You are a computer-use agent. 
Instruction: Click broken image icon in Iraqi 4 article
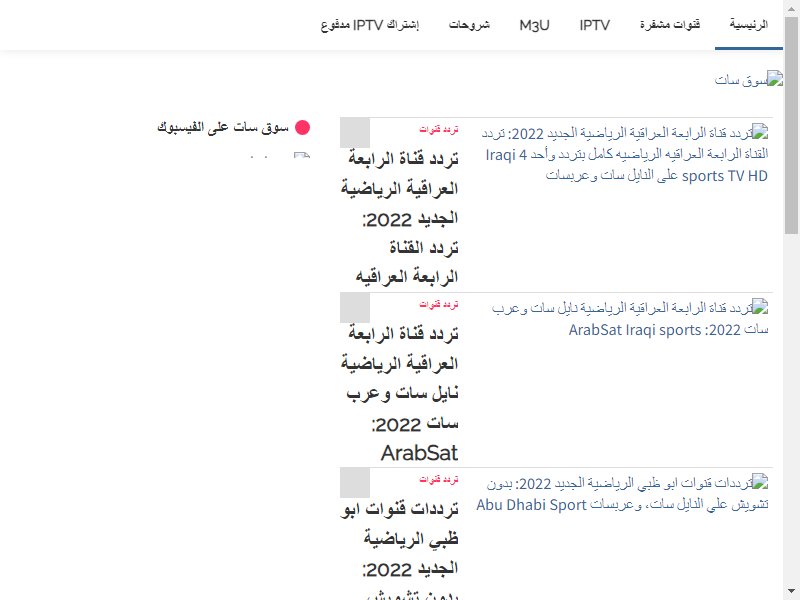click(x=760, y=132)
